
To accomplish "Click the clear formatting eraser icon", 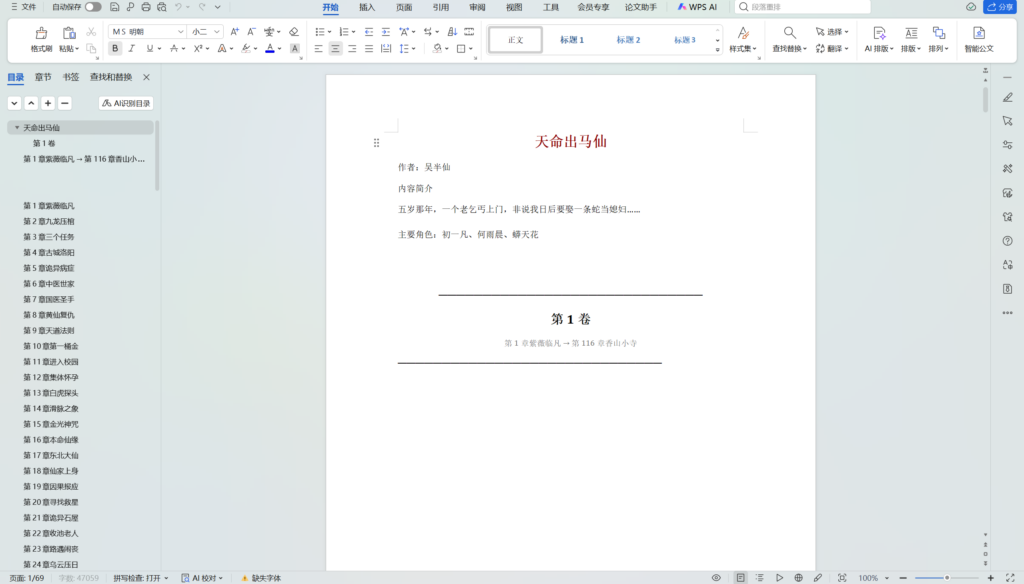I will (x=293, y=32).
